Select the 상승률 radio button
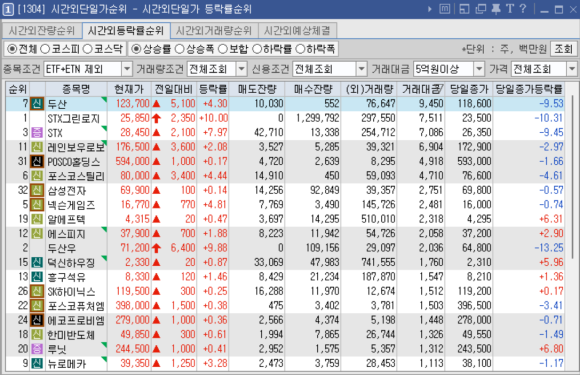The height and width of the screenshot is (375, 580). click(136, 49)
